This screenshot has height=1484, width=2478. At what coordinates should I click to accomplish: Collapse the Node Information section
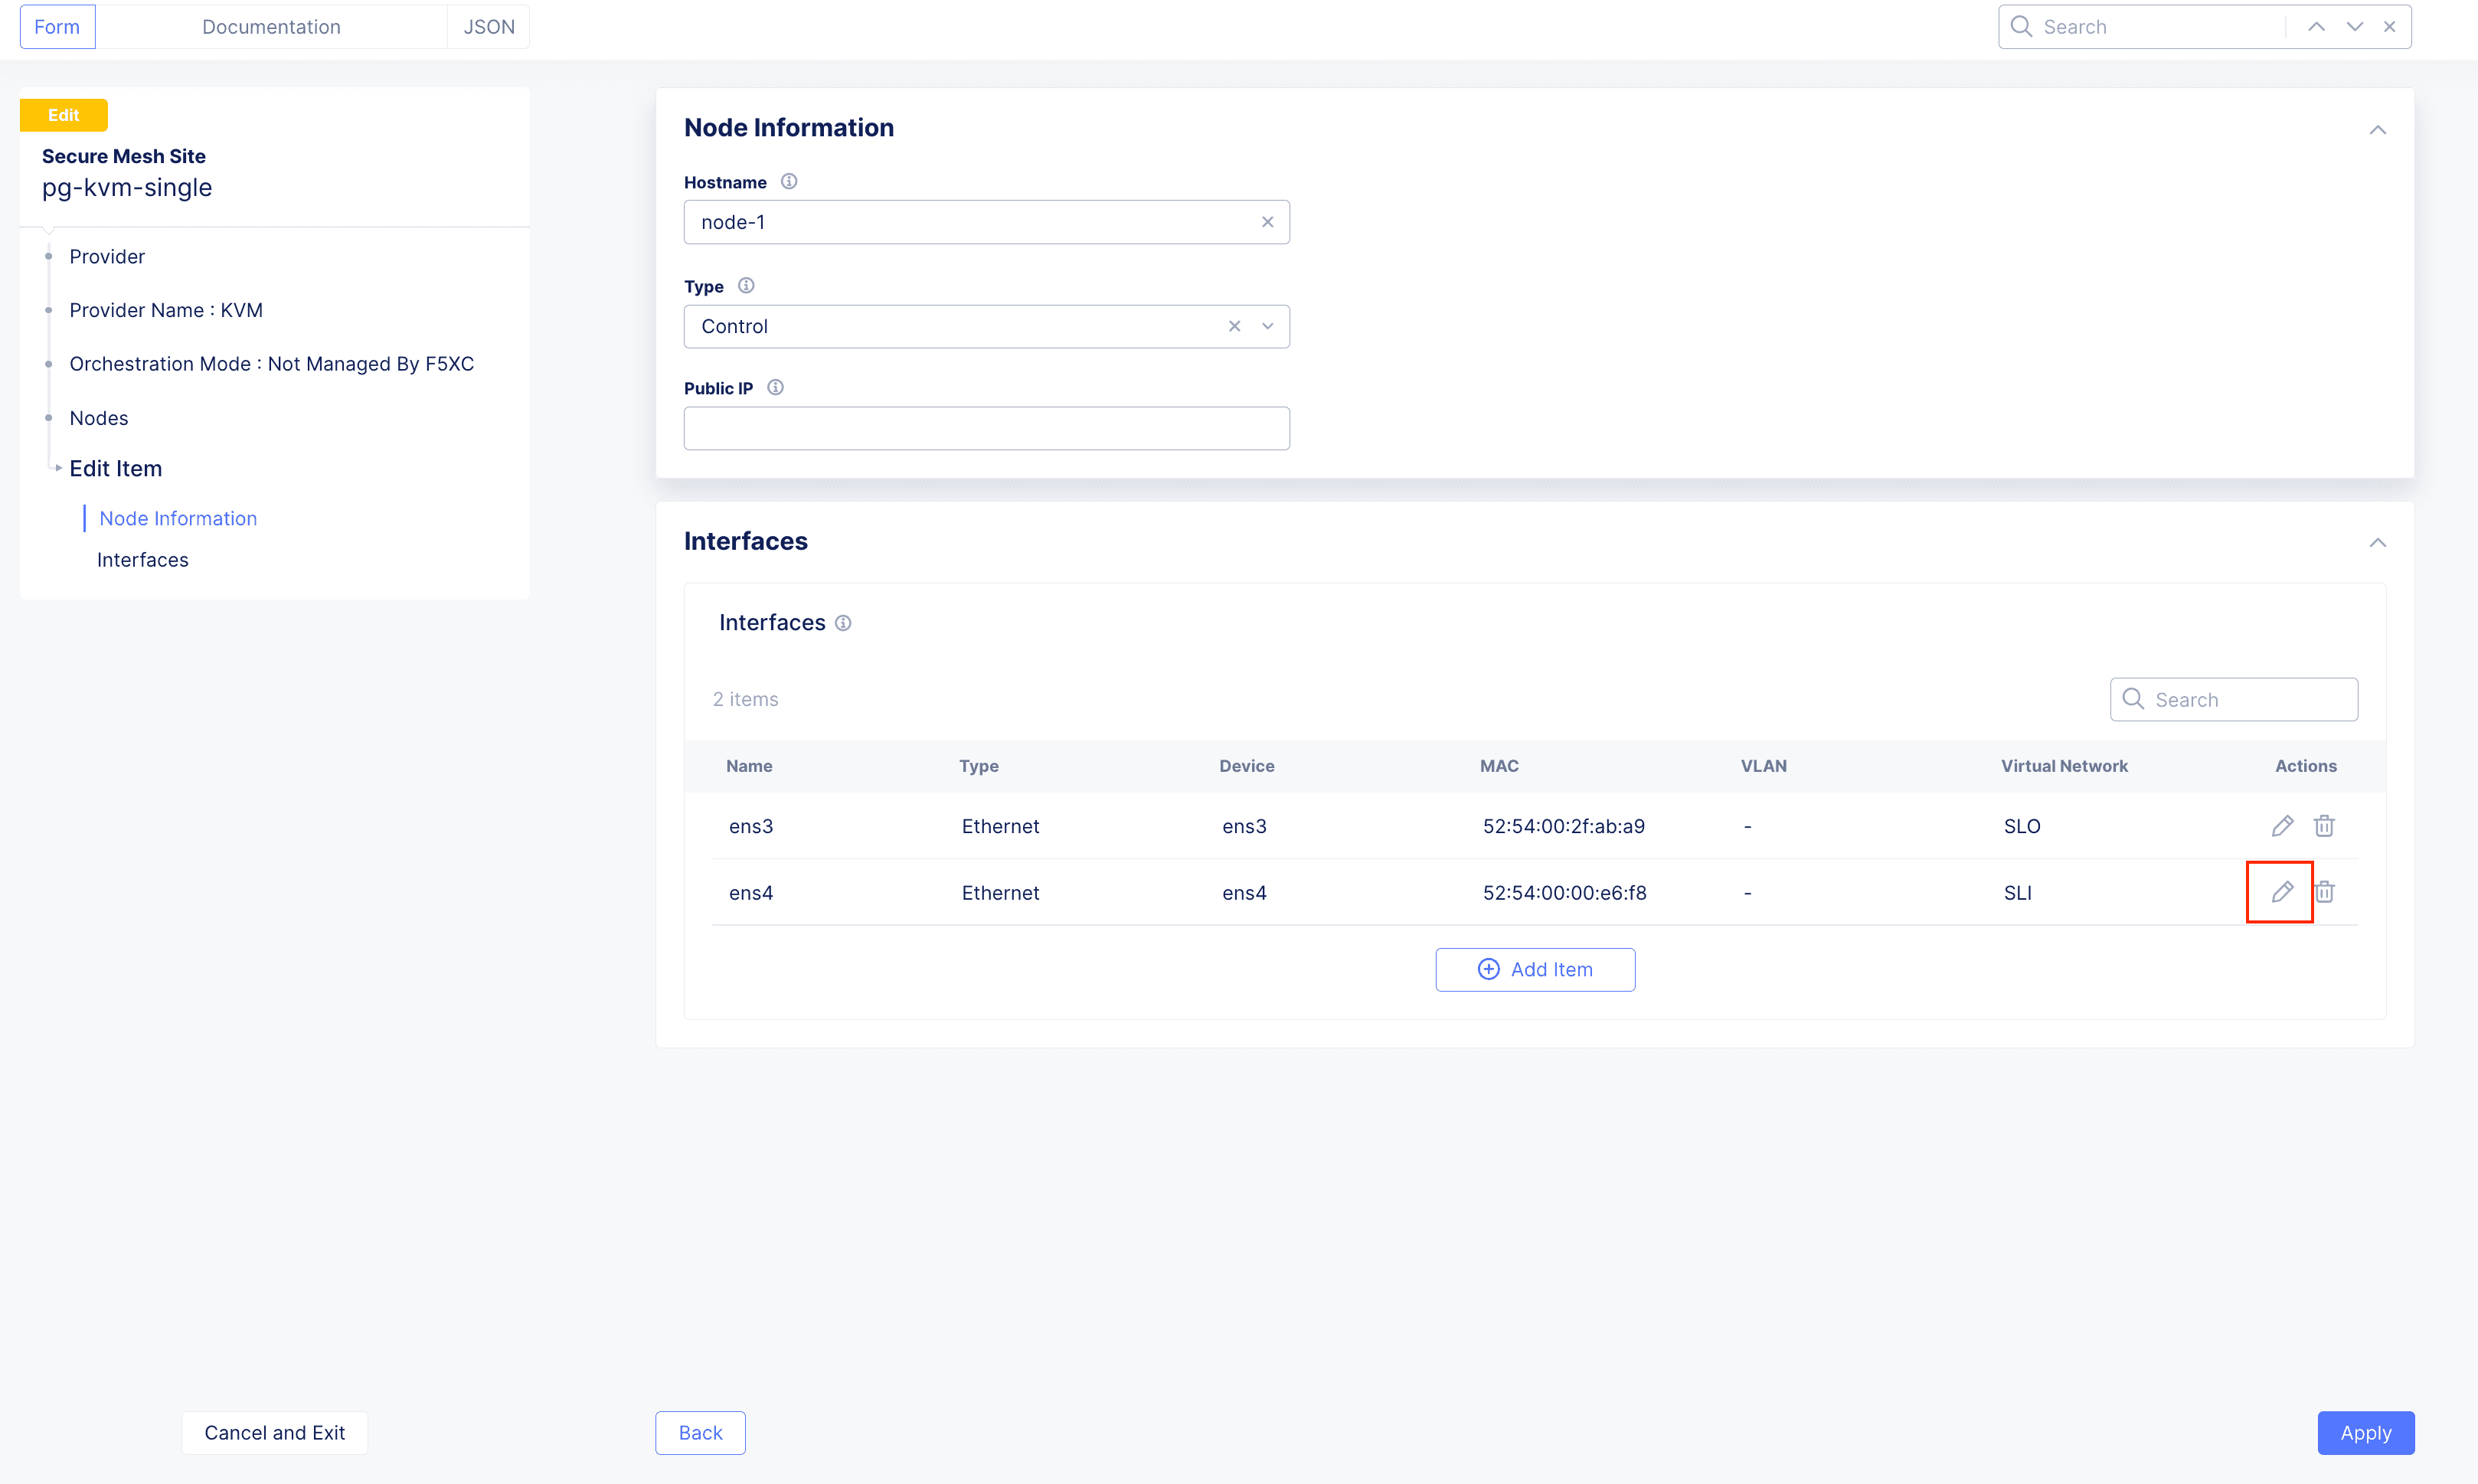pyautogui.click(x=2377, y=130)
